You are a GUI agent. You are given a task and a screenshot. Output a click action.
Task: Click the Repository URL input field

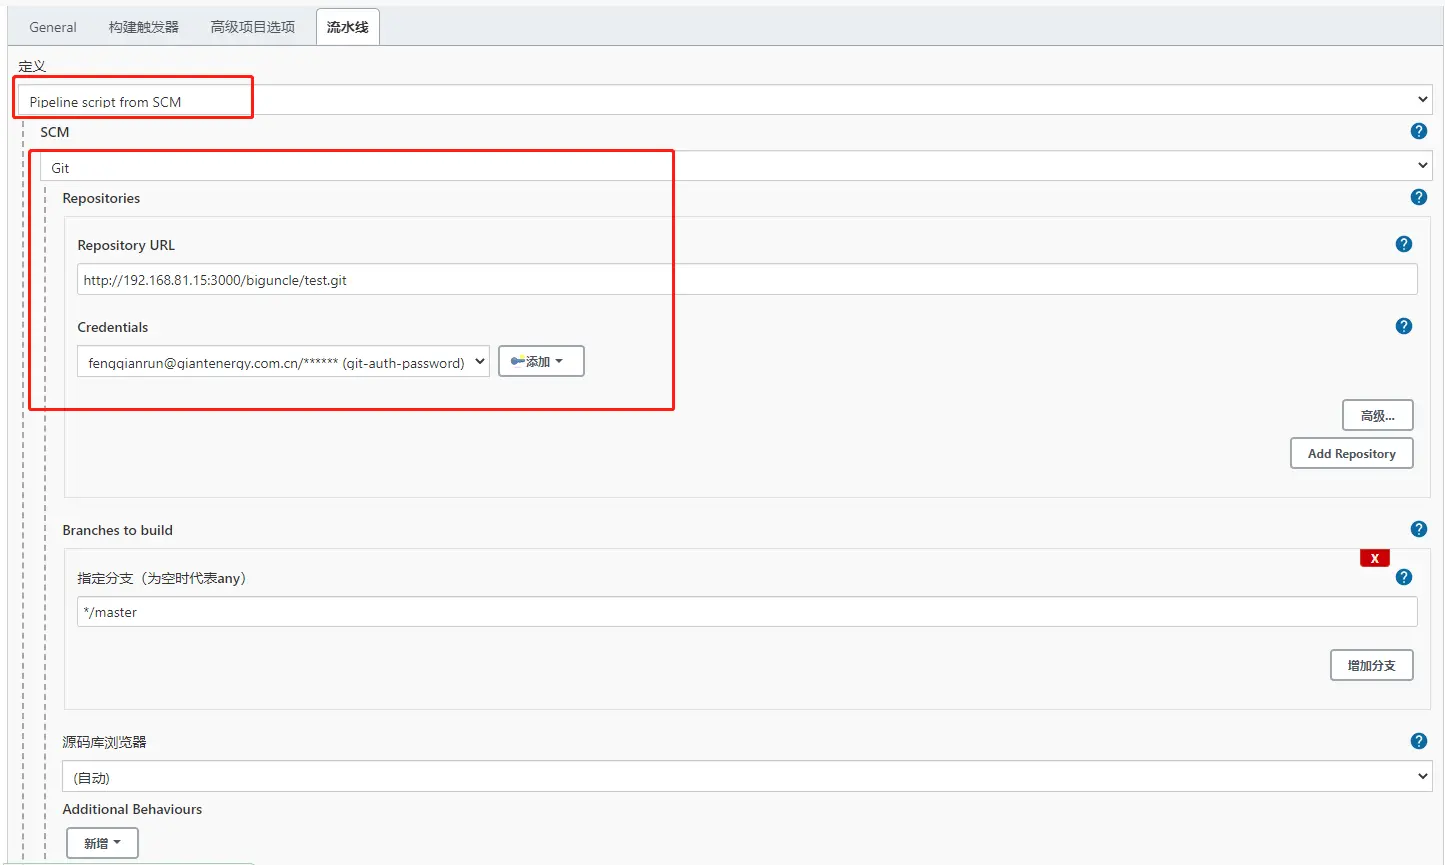click(x=746, y=280)
